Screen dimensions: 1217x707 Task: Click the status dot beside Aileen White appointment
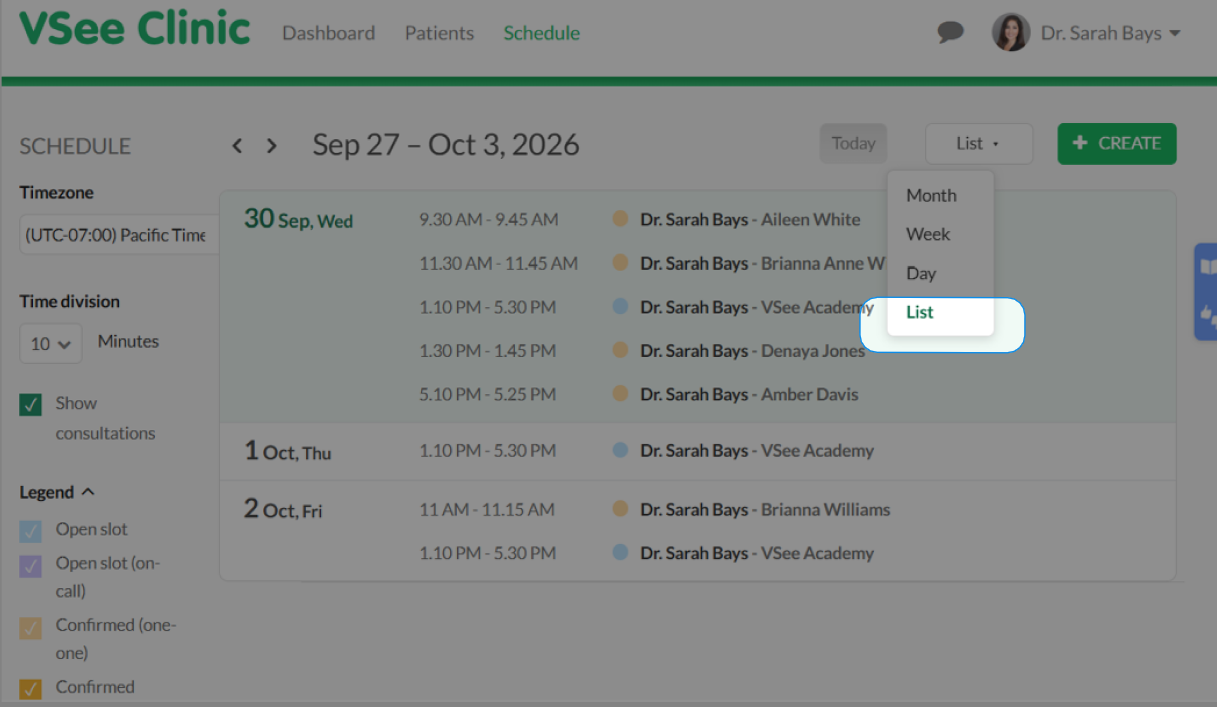coord(620,219)
